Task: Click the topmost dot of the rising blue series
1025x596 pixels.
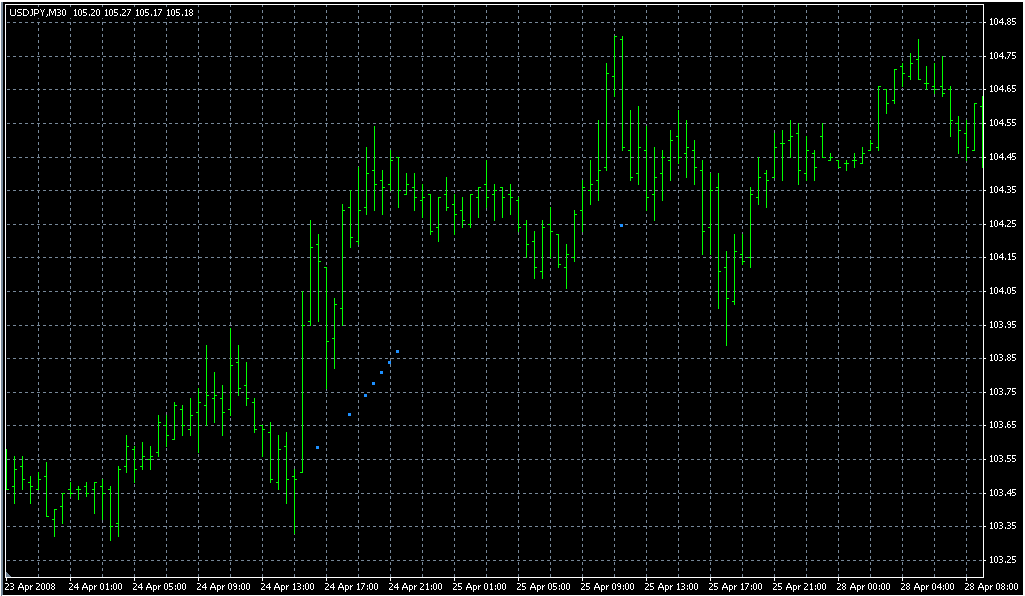Action: click(x=397, y=351)
